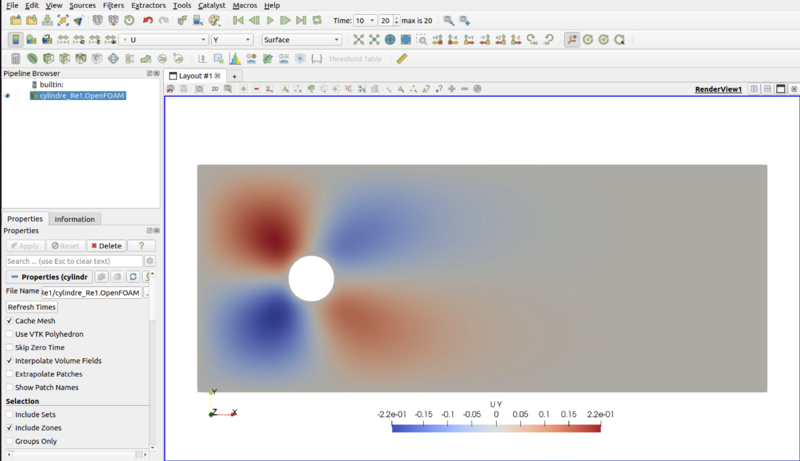Apply the Contour filter icon
Image resolution: width=800 pixels, height=461 pixels.
(32, 59)
